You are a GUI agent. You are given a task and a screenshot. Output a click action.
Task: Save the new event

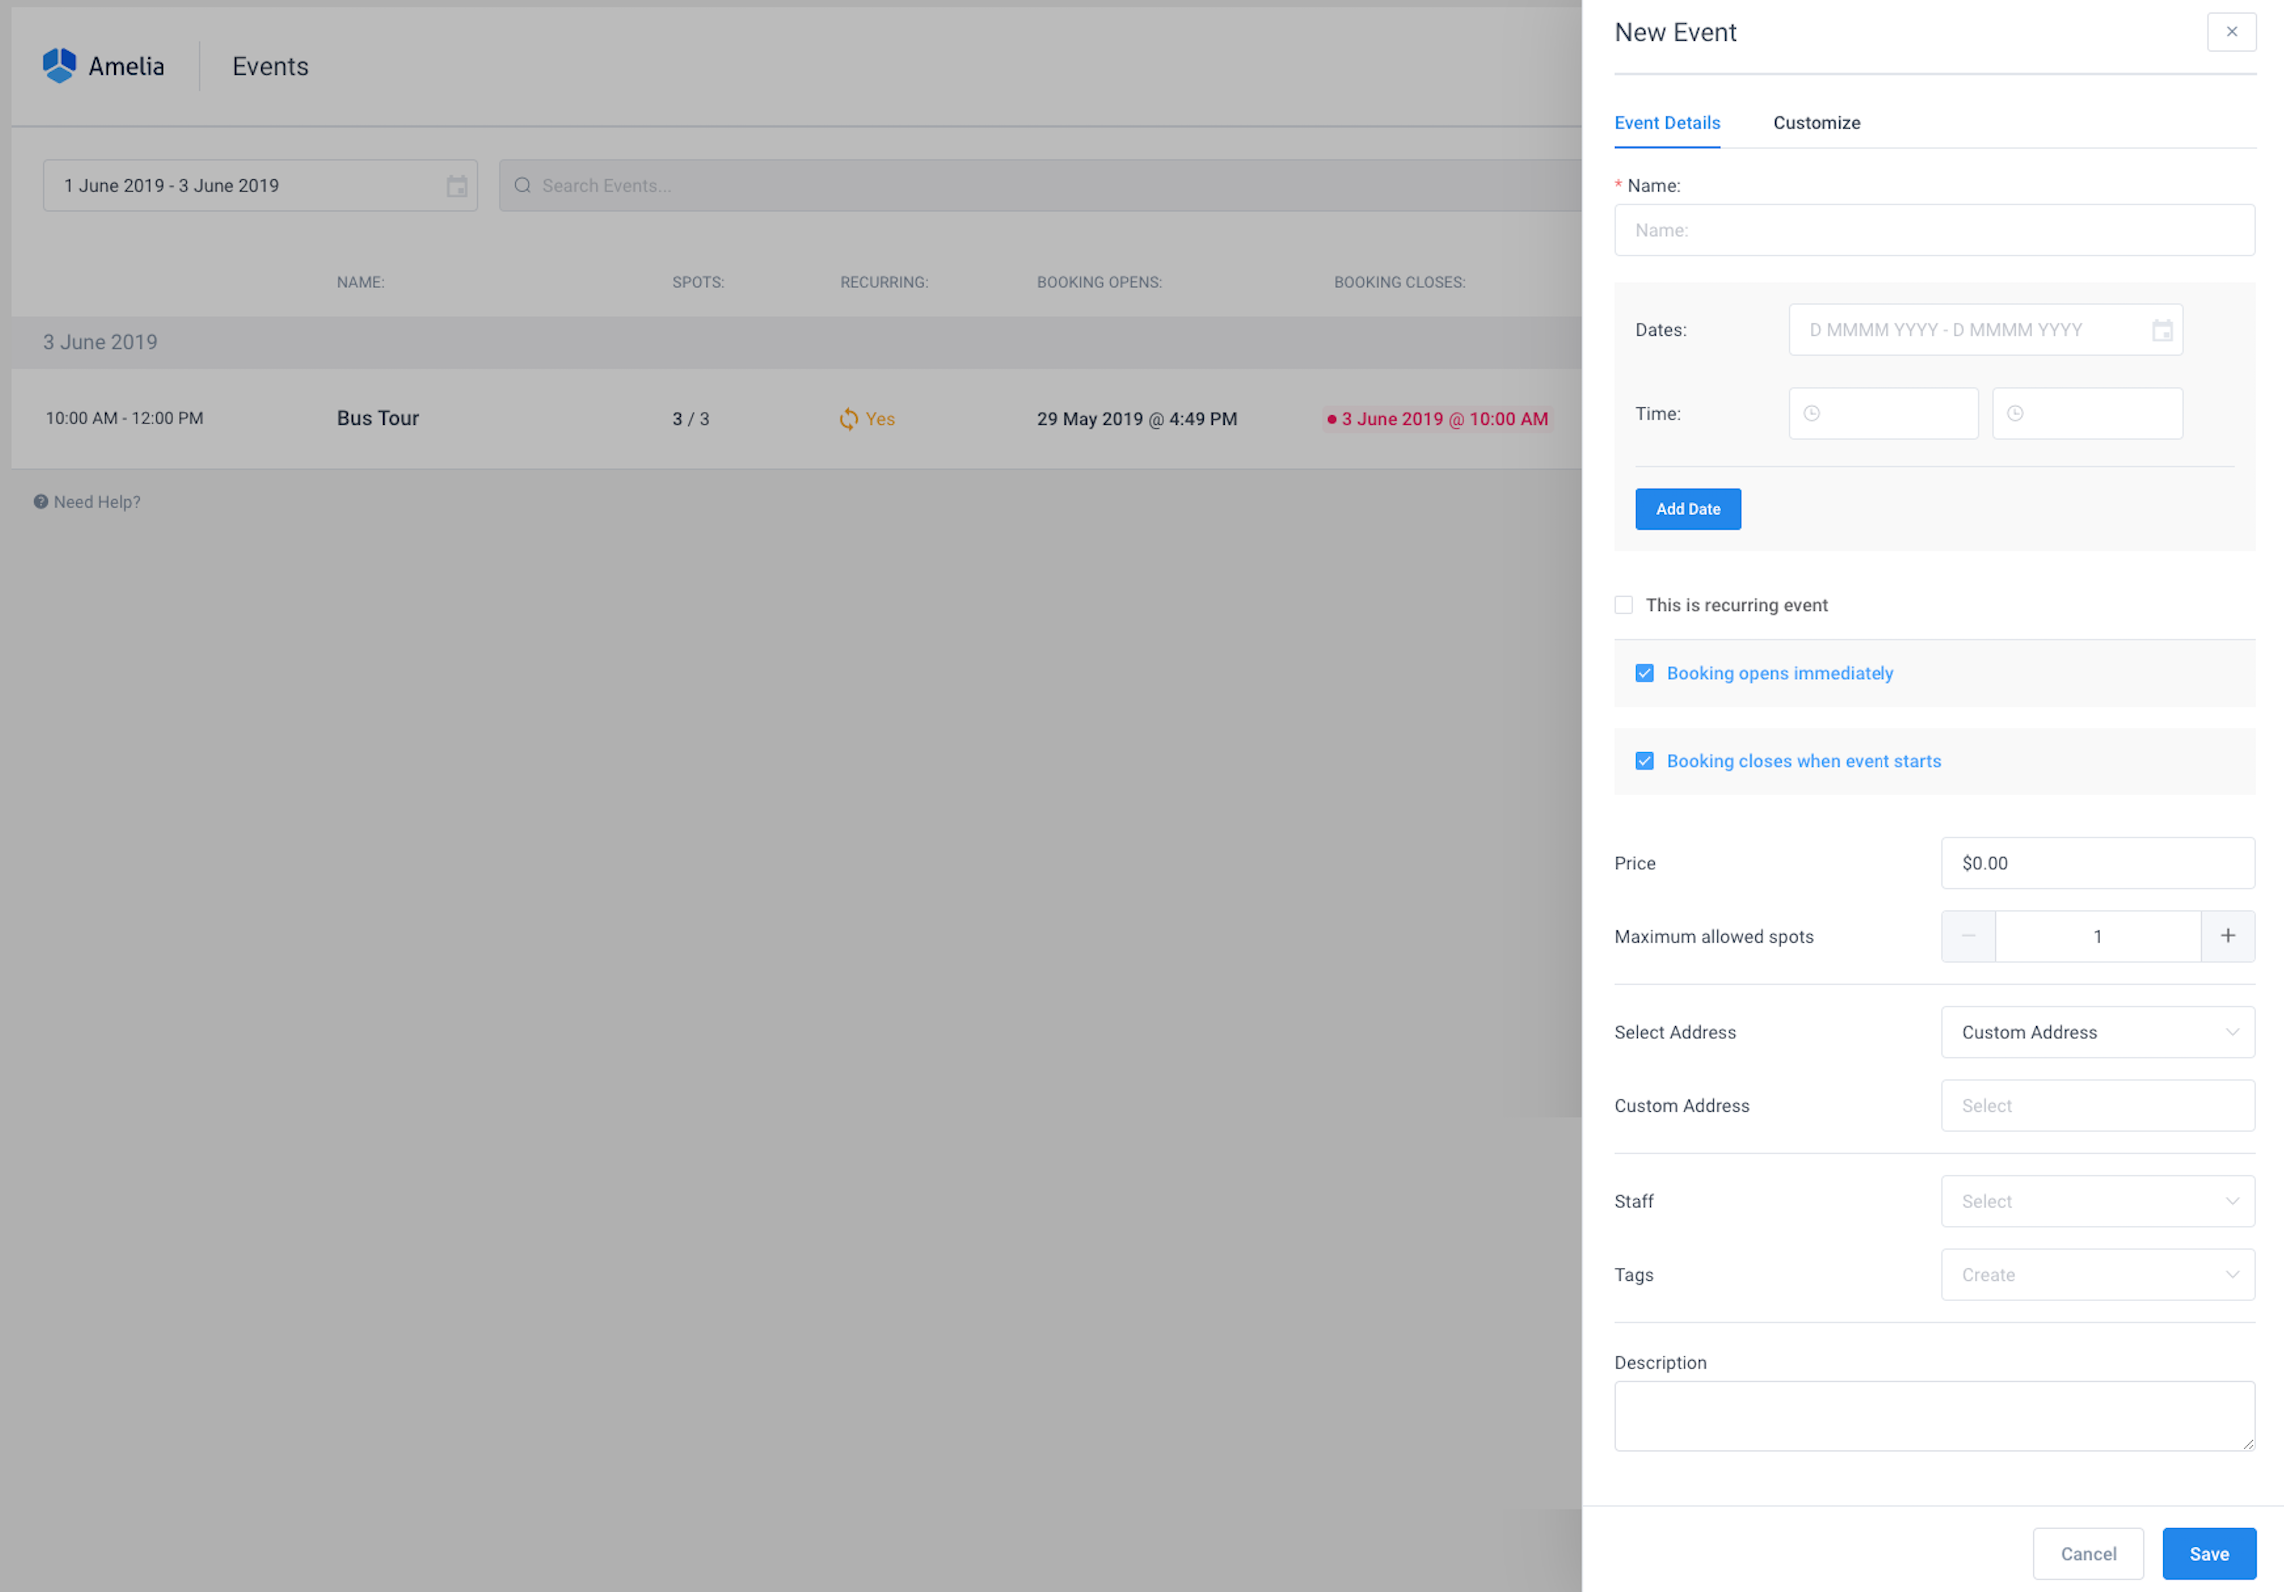2208,1553
